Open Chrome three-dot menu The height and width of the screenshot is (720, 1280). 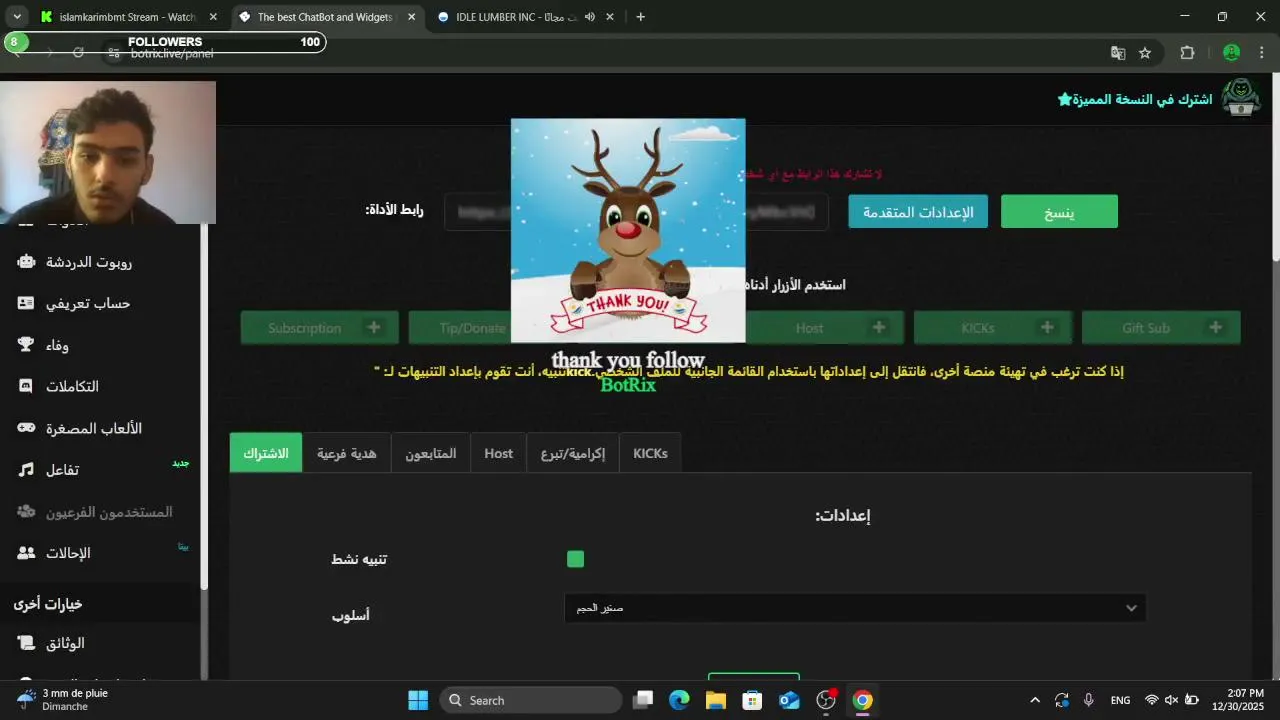(x=1261, y=53)
